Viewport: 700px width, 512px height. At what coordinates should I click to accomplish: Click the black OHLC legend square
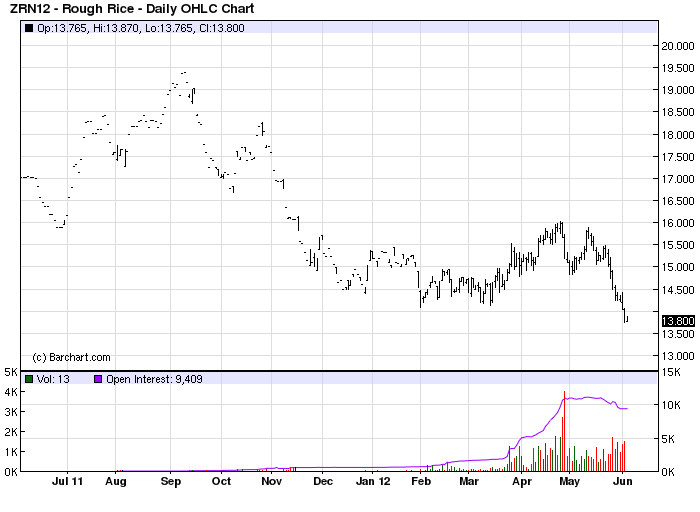(29, 28)
